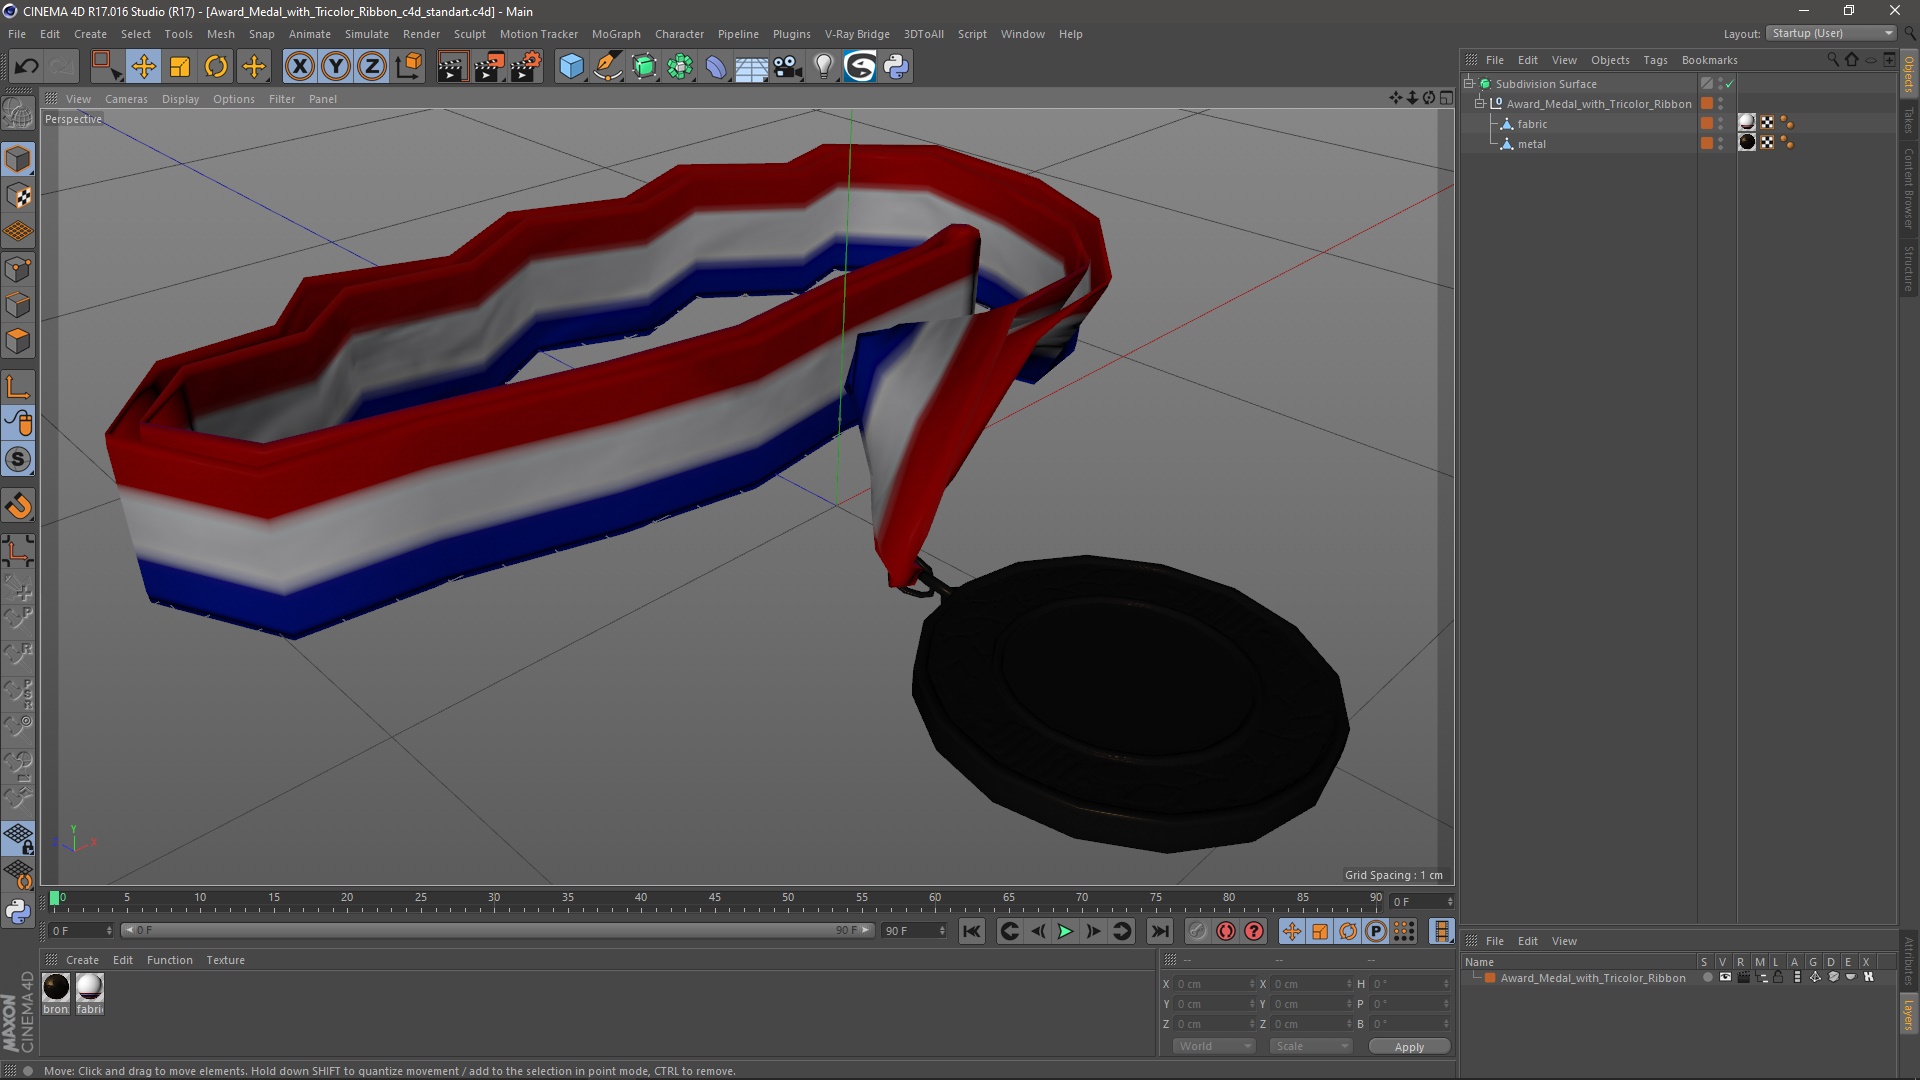This screenshot has width=1920, height=1080.
Task: Switch to Edges mode in left sidebar
Action: pos(18,305)
